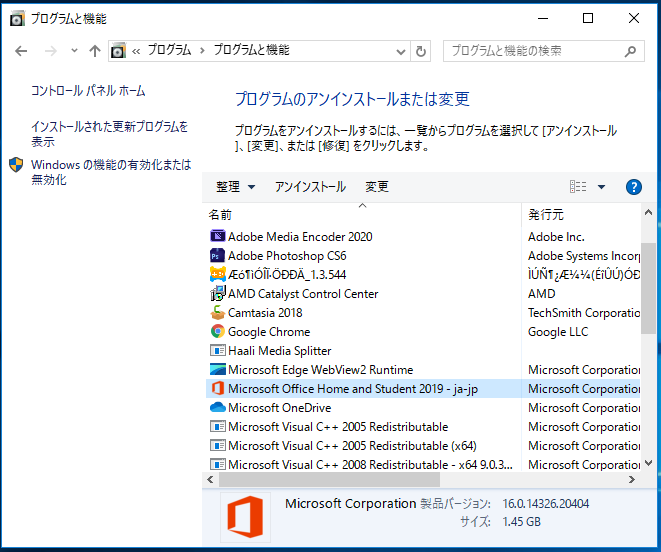Click the プログラムと機能 breadcrumb segment
661x552 pixels.
[251, 50]
